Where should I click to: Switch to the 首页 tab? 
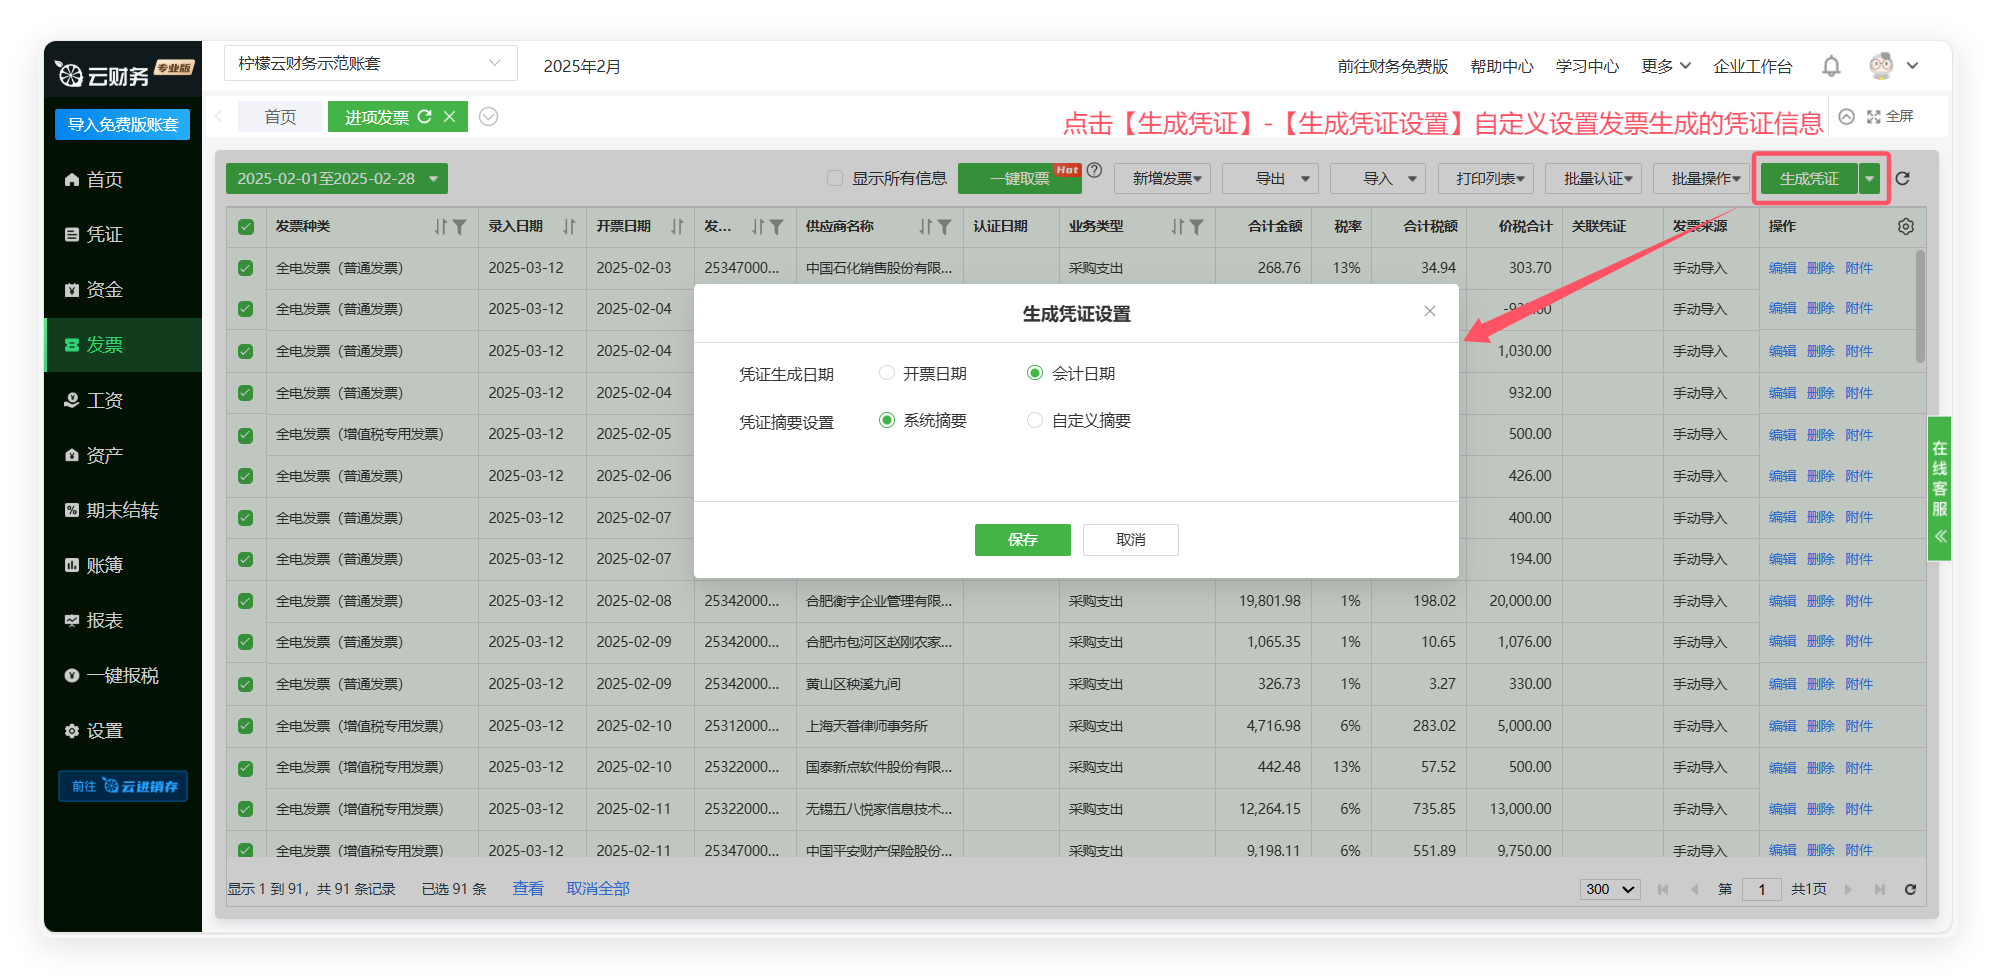280,117
